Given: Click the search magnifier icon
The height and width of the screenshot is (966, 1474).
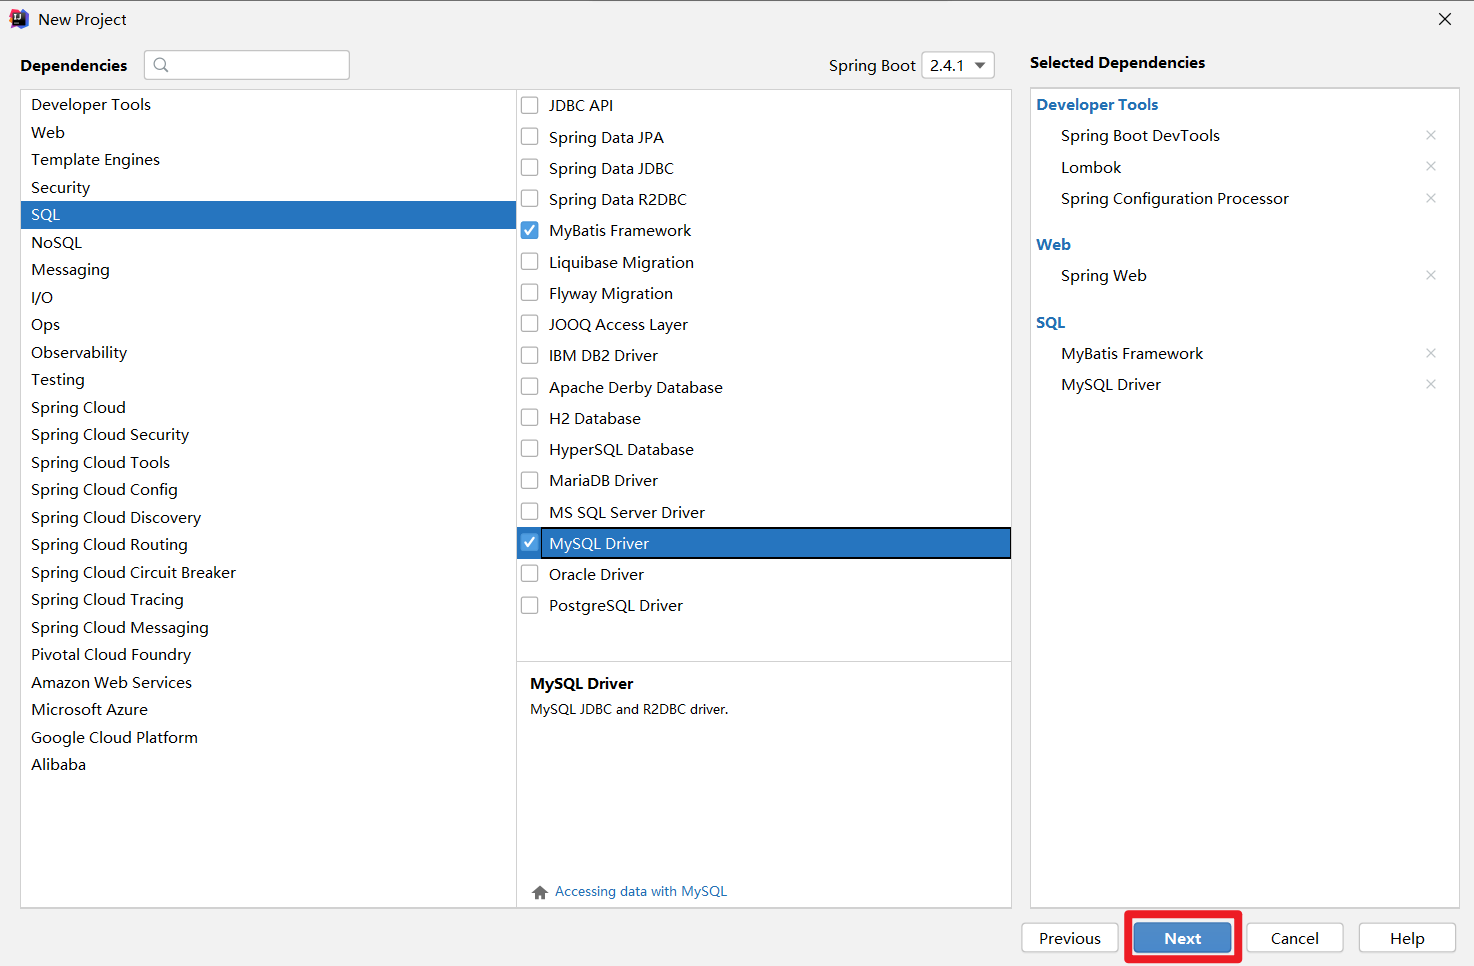Looking at the screenshot, I should pyautogui.click(x=161, y=65).
